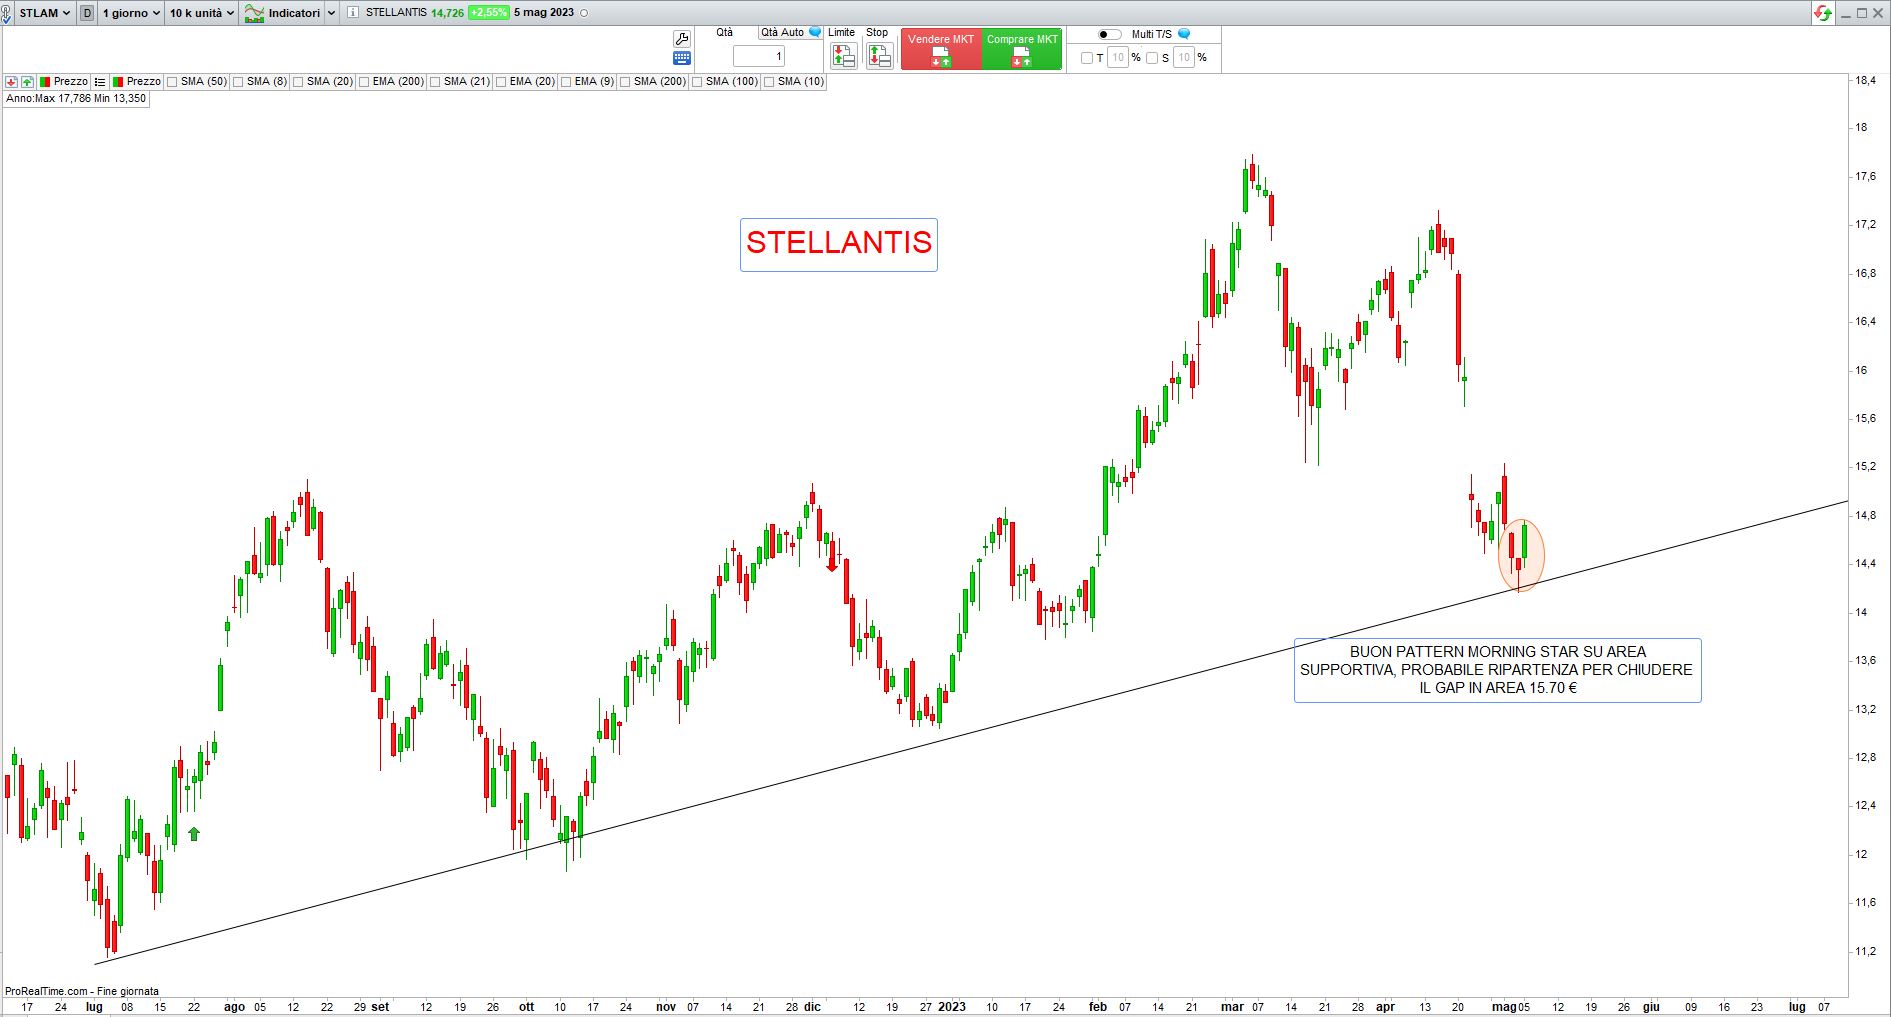Enable the EMA (200) indicator checkbox

364,82
